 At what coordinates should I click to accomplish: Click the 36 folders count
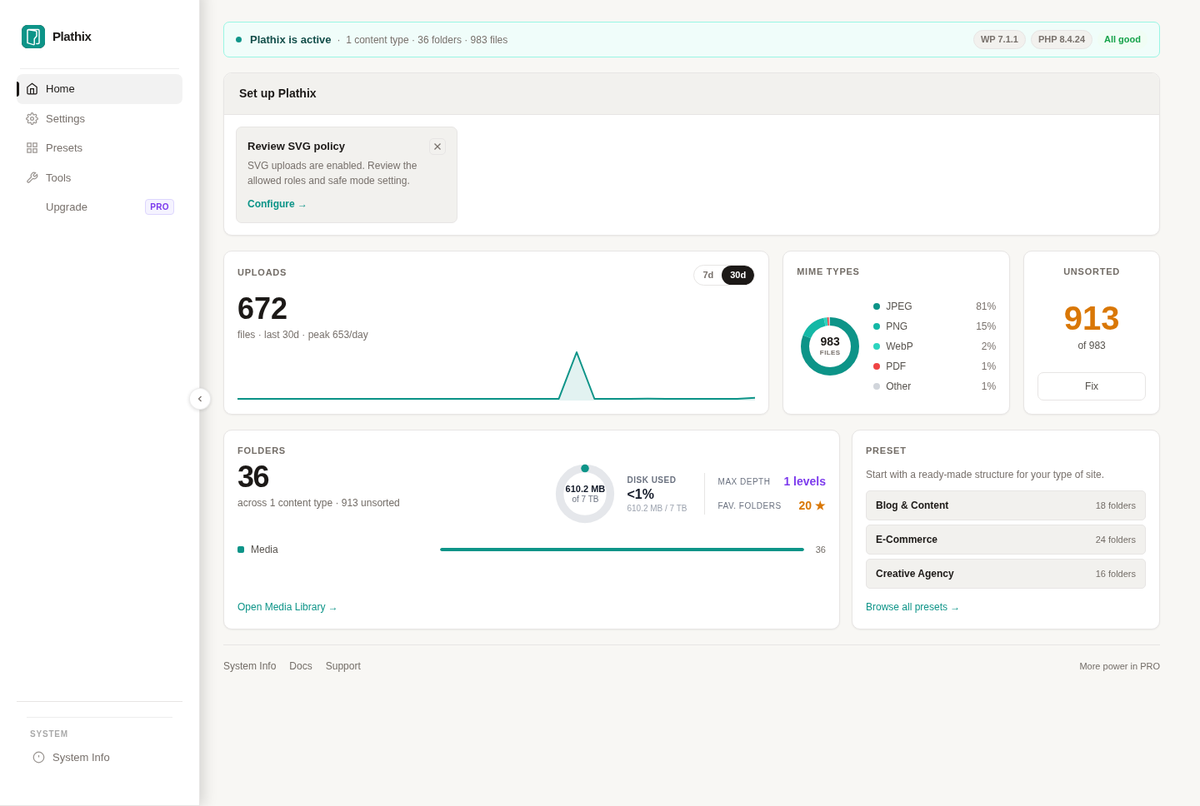click(x=253, y=477)
